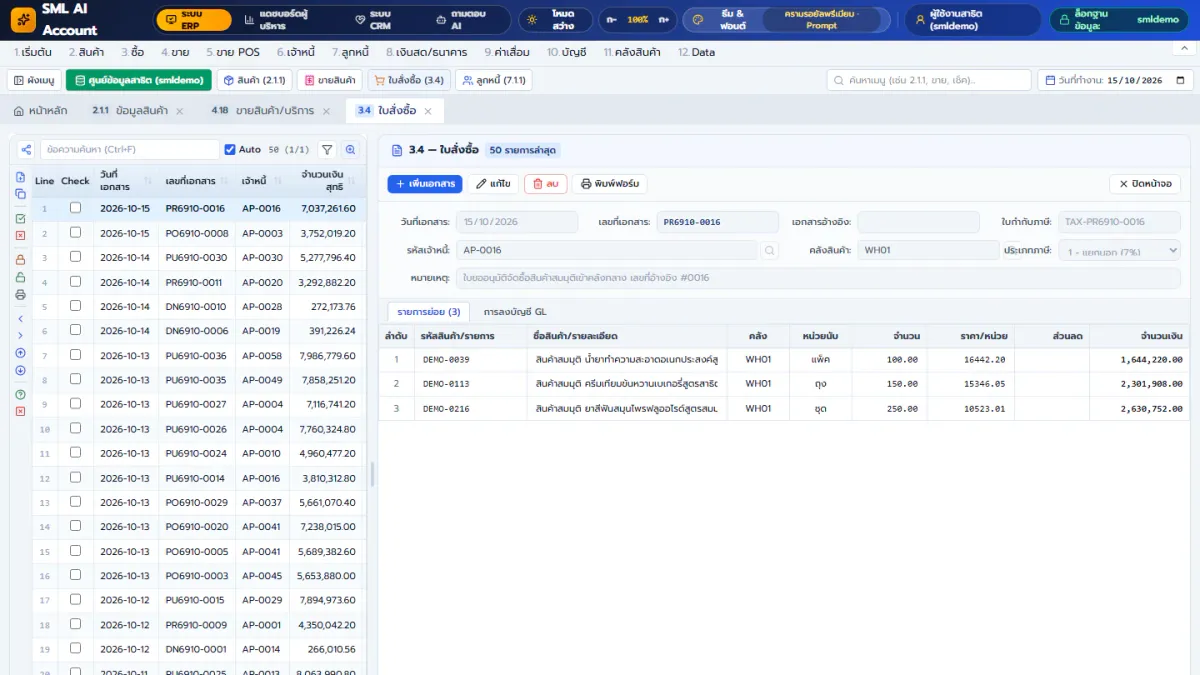Image resolution: width=1200 pixels, height=675 pixels.
Task: Sort the list by the AP creditor column
Action: [262, 180]
